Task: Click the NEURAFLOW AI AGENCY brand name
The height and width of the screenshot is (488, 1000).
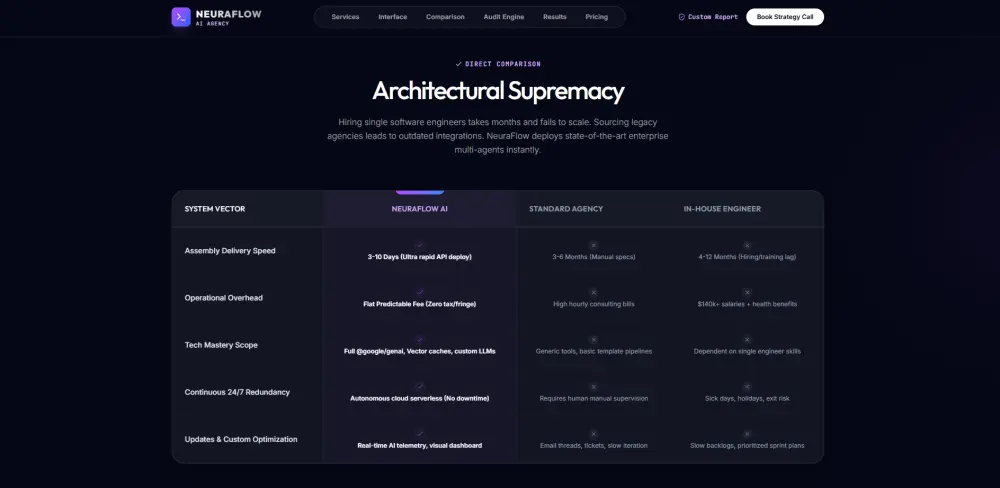Action: [x=228, y=17]
